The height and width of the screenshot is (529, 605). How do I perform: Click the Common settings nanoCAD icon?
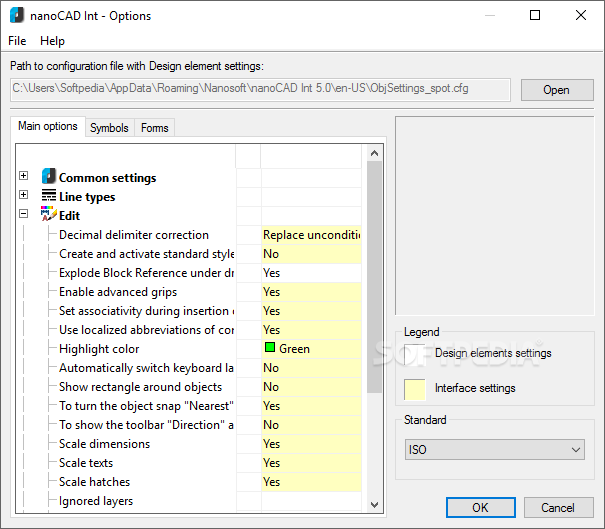(49, 176)
